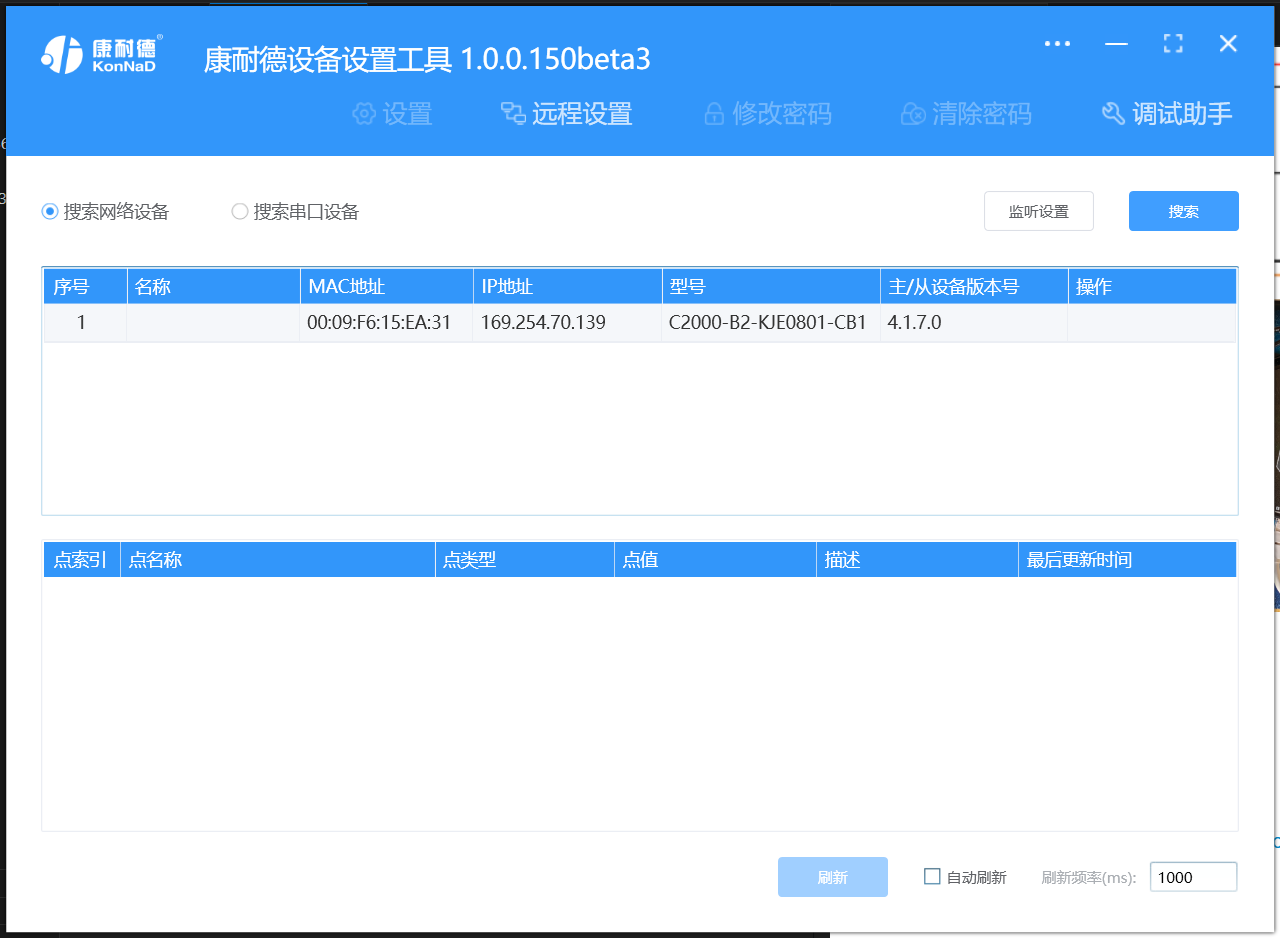Screen dimensions: 1280x938
Task: Click the 远程设置 network icon
Action: 513,114
